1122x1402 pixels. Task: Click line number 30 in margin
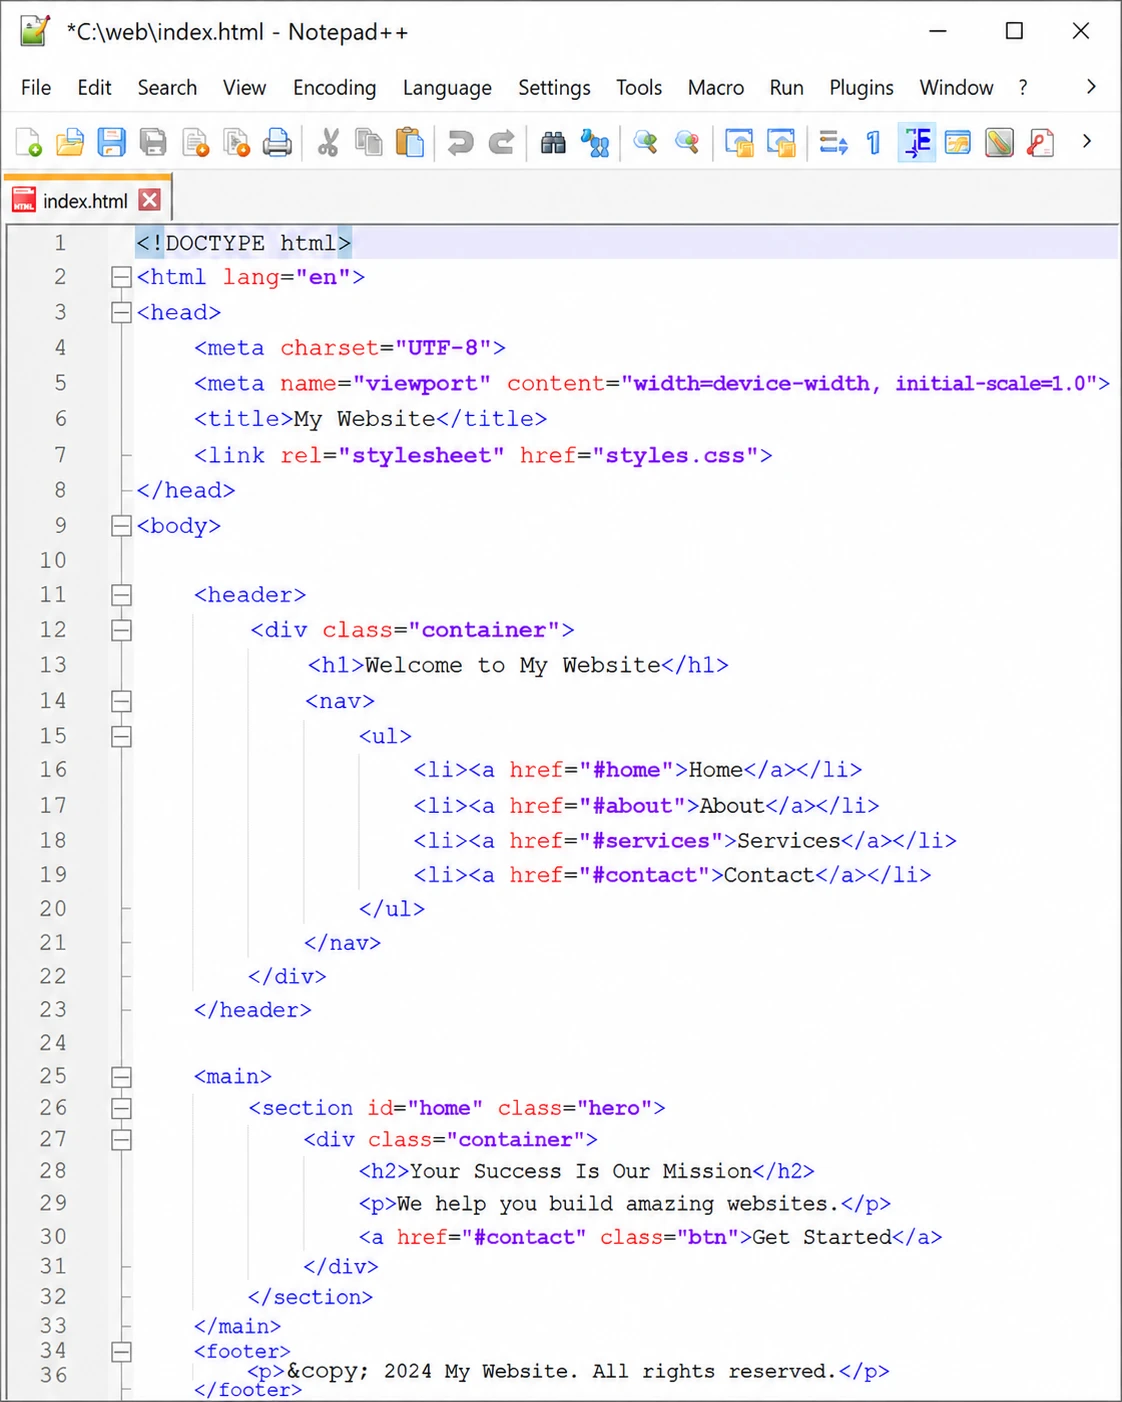pyautogui.click(x=53, y=1237)
